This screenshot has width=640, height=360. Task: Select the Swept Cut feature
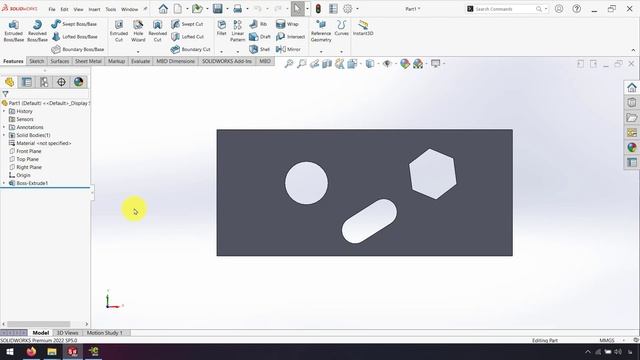[x=187, y=24]
